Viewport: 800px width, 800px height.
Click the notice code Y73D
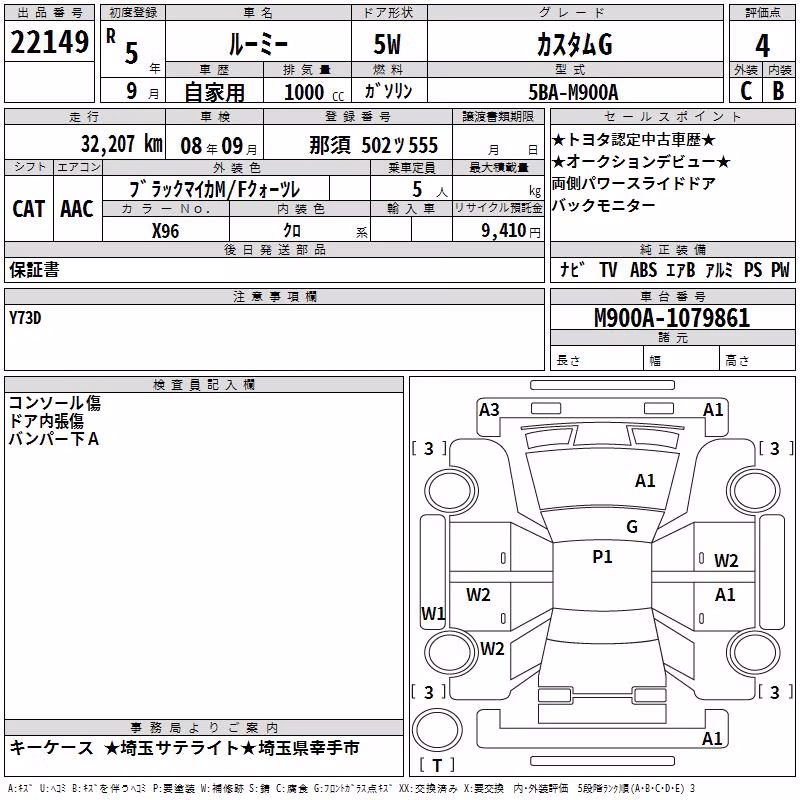(25, 318)
